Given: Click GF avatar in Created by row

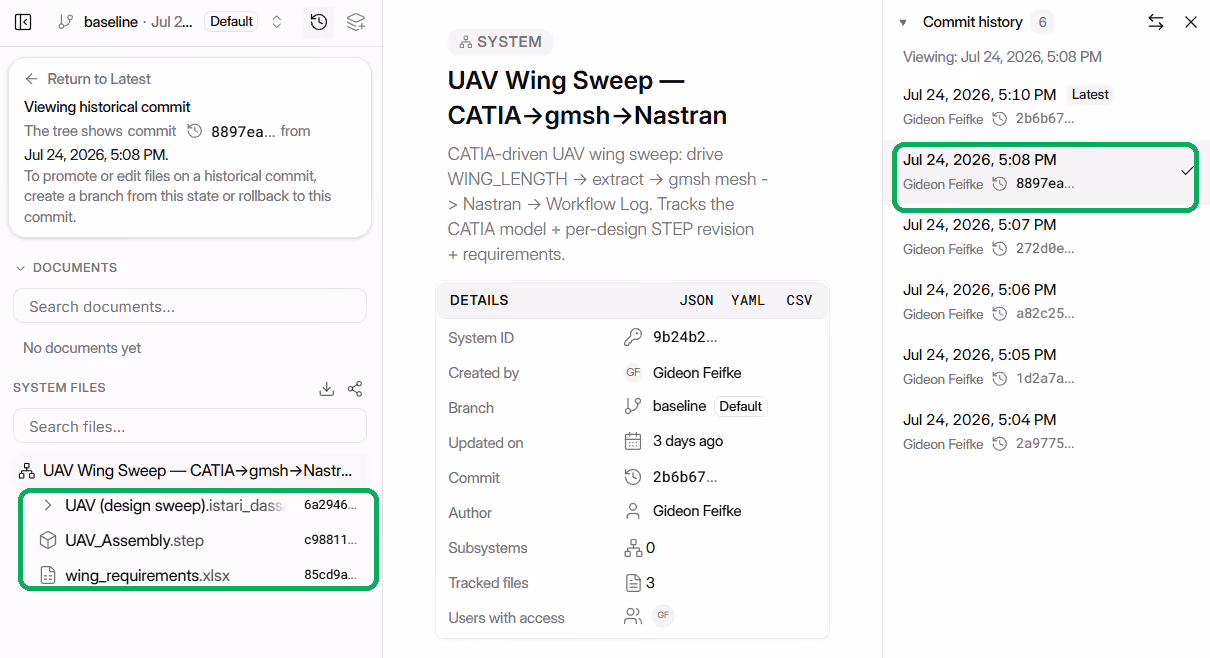Looking at the screenshot, I should tap(633, 372).
